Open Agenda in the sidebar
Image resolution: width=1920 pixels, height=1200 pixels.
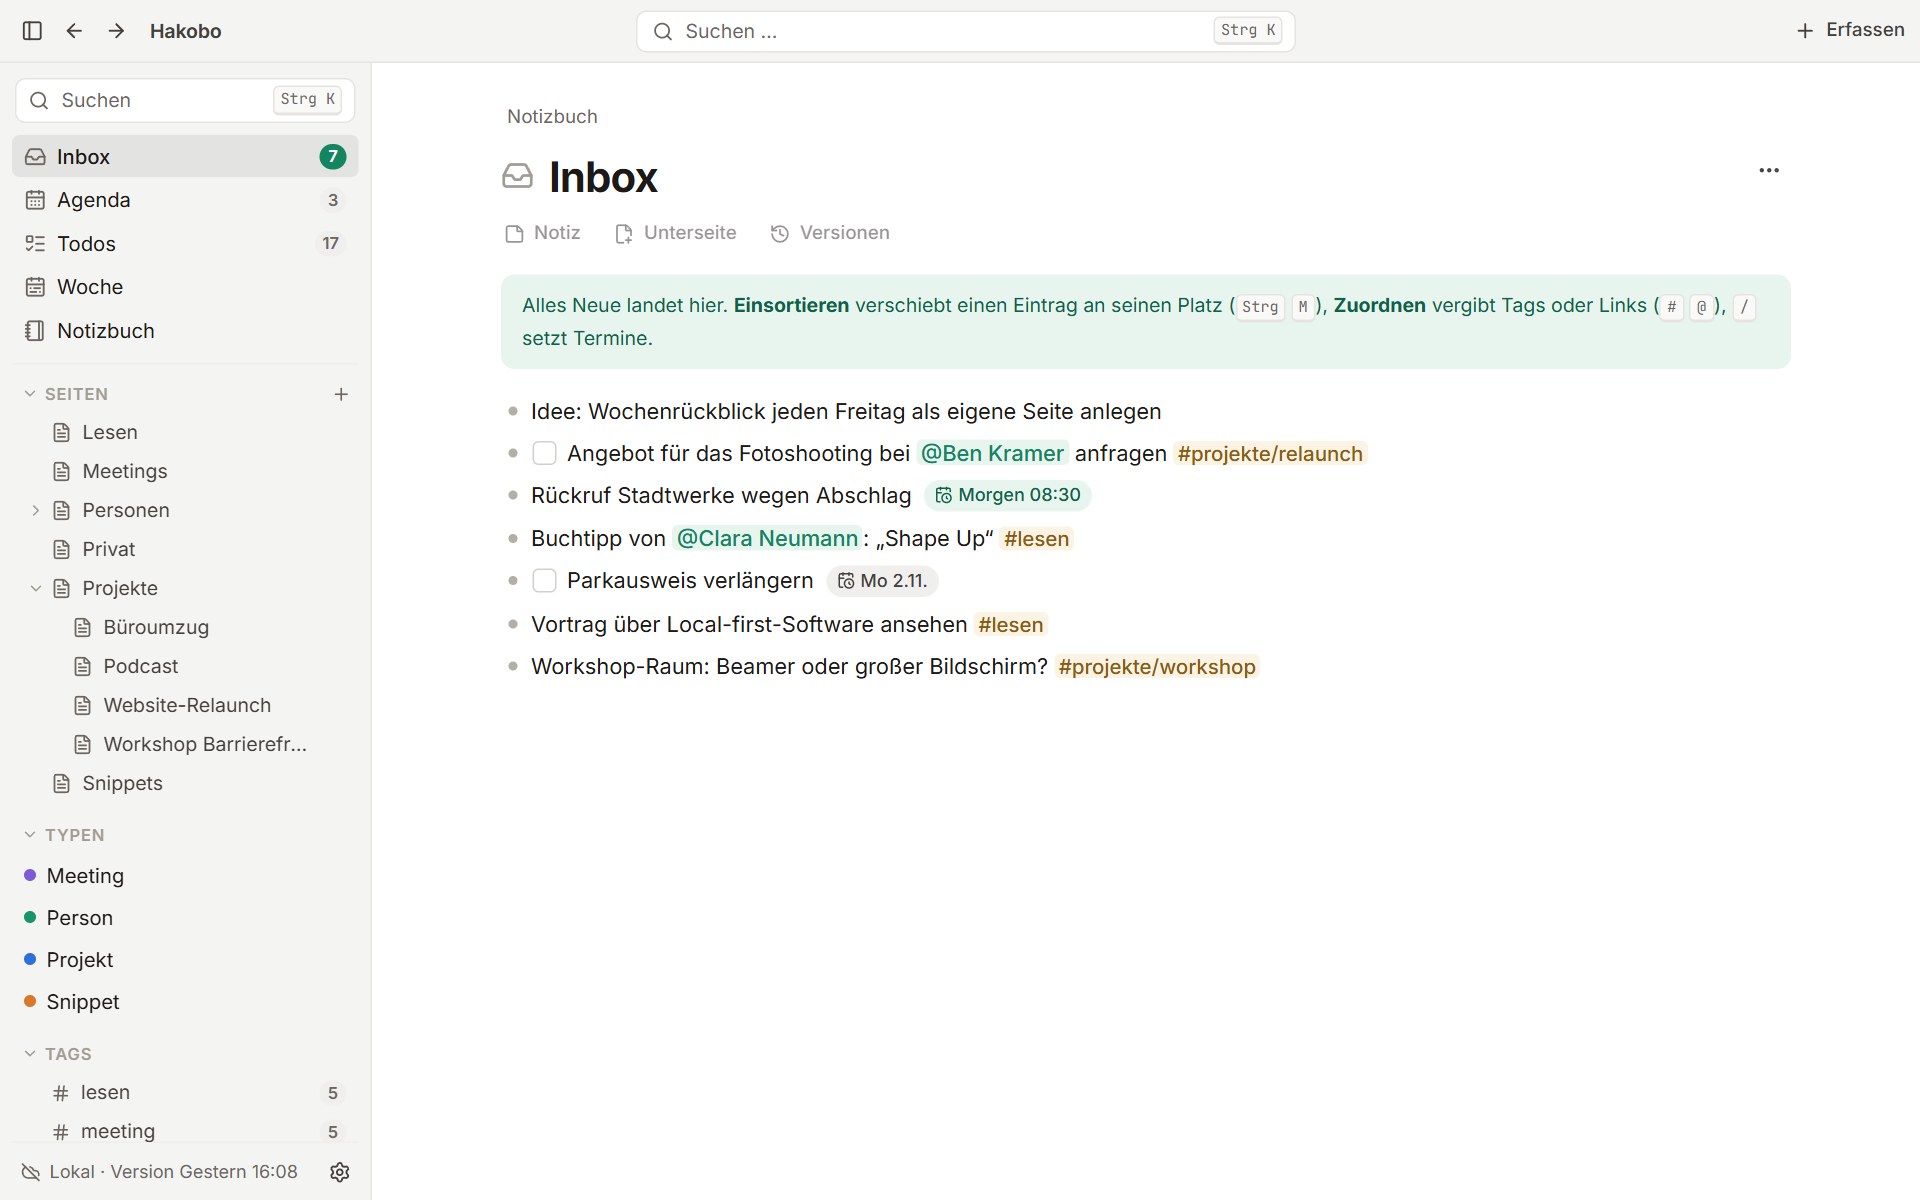[185, 200]
